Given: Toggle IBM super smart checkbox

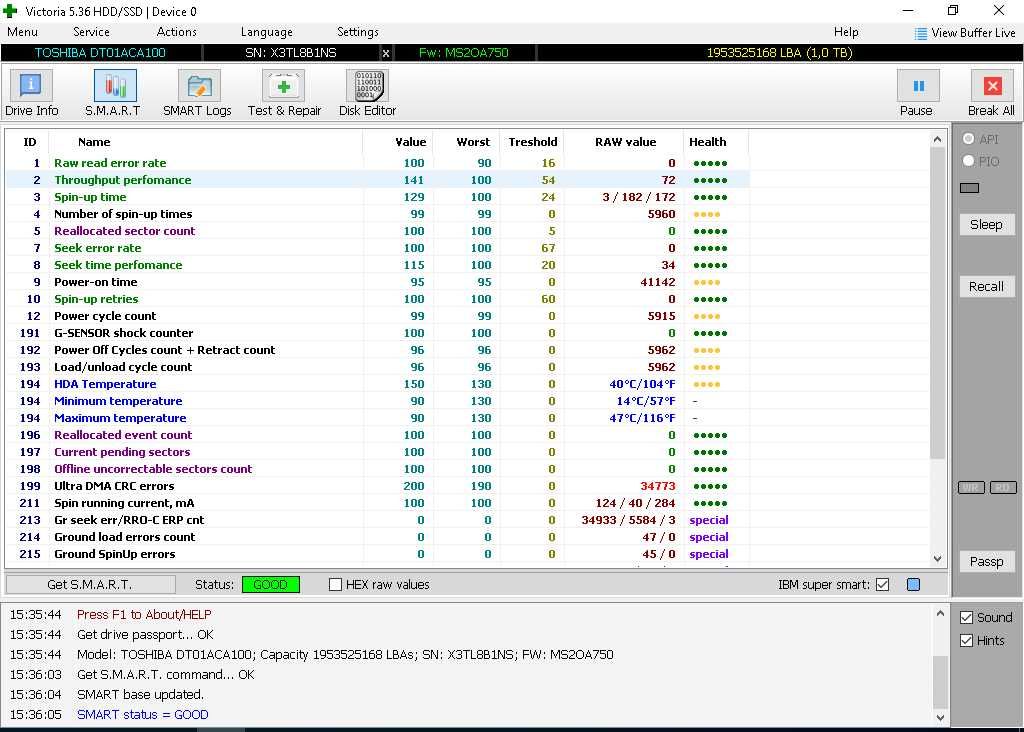Looking at the screenshot, I should 882,584.
